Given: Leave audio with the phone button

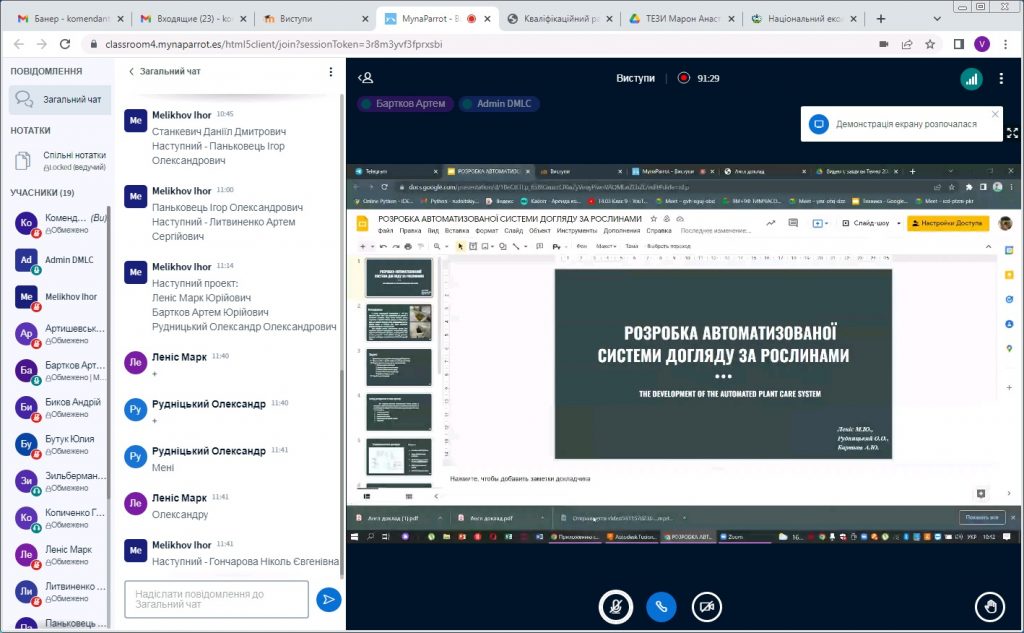Looking at the screenshot, I should (660, 606).
